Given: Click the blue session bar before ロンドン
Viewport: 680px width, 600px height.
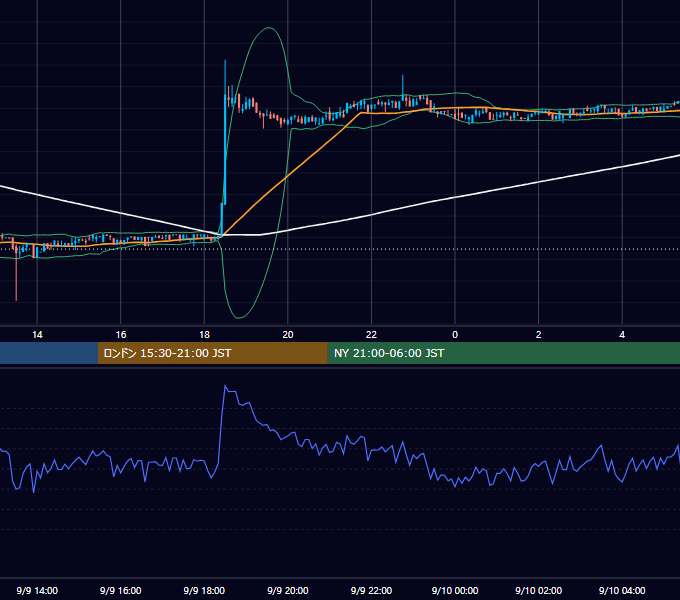Looking at the screenshot, I should pos(49,353).
